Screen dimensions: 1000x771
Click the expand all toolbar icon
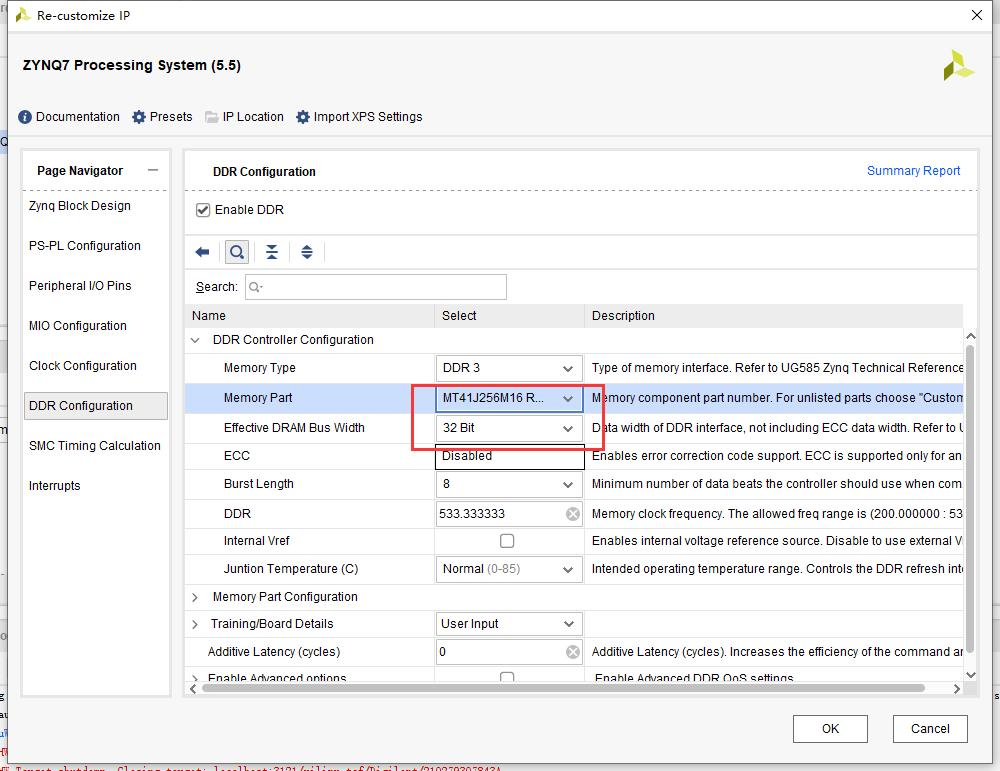coord(307,252)
